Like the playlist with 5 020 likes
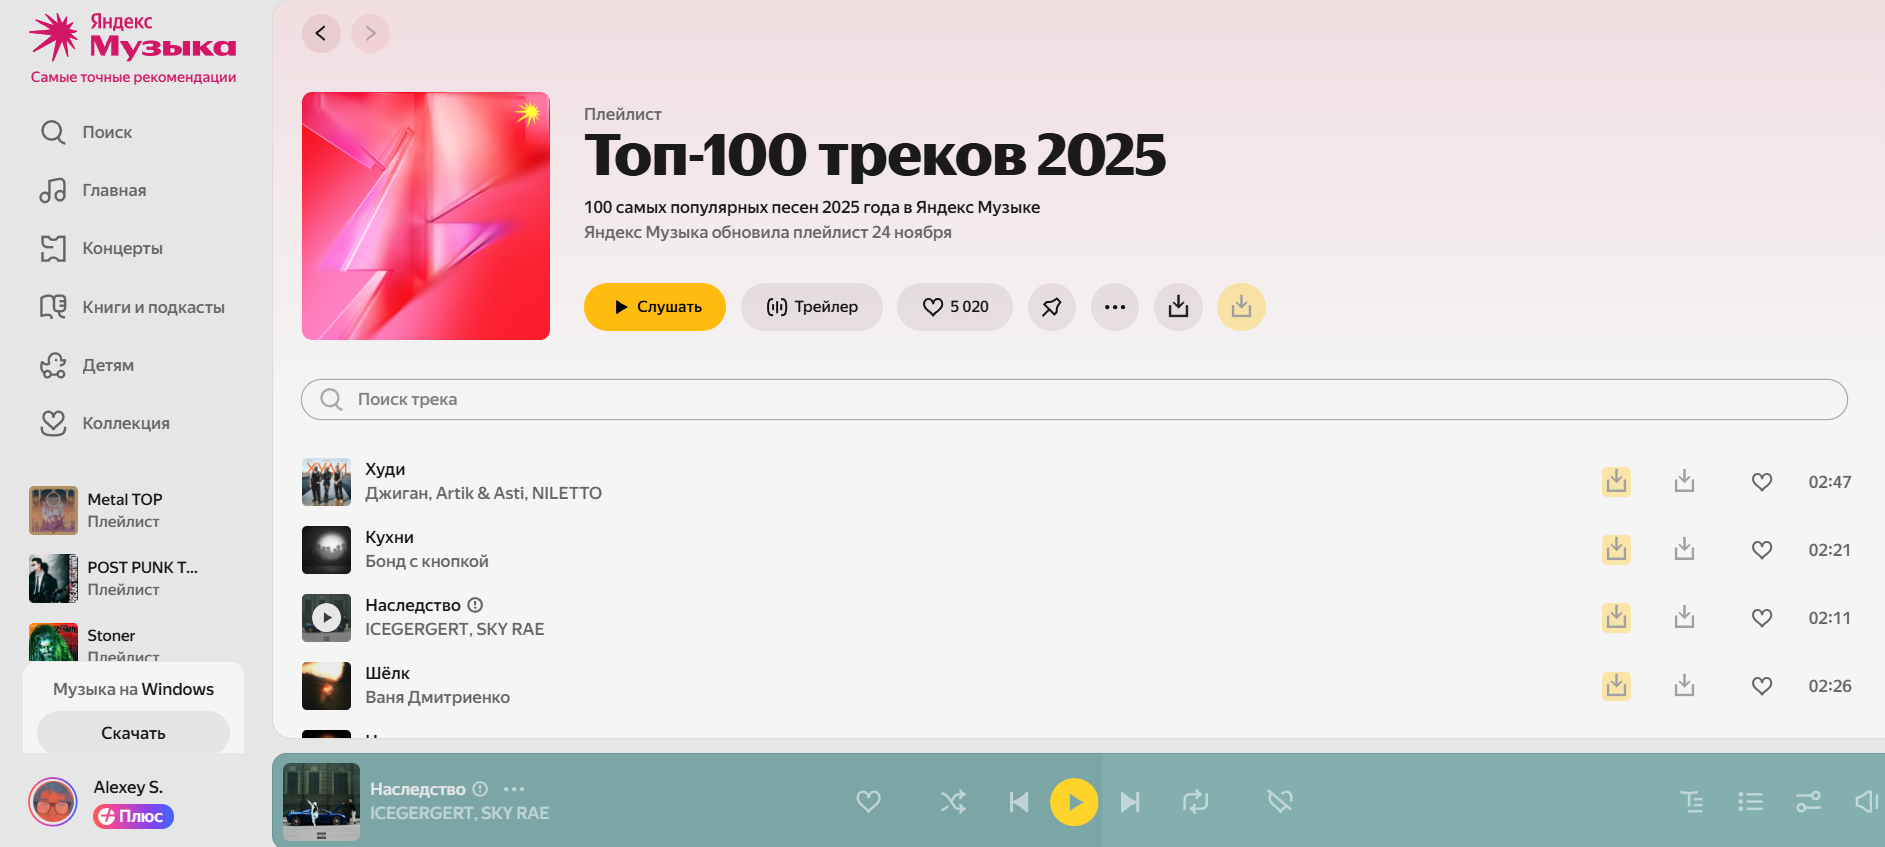 click(x=955, y=307)
